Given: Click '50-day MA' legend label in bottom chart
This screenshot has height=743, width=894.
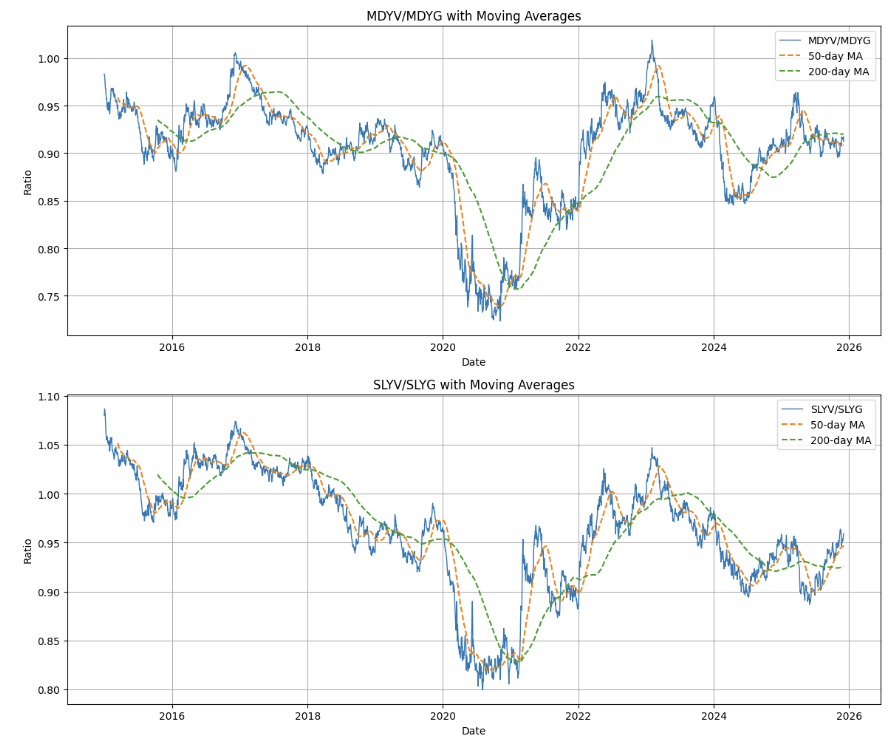Looking at the screenshot, I should click(836, 425).
